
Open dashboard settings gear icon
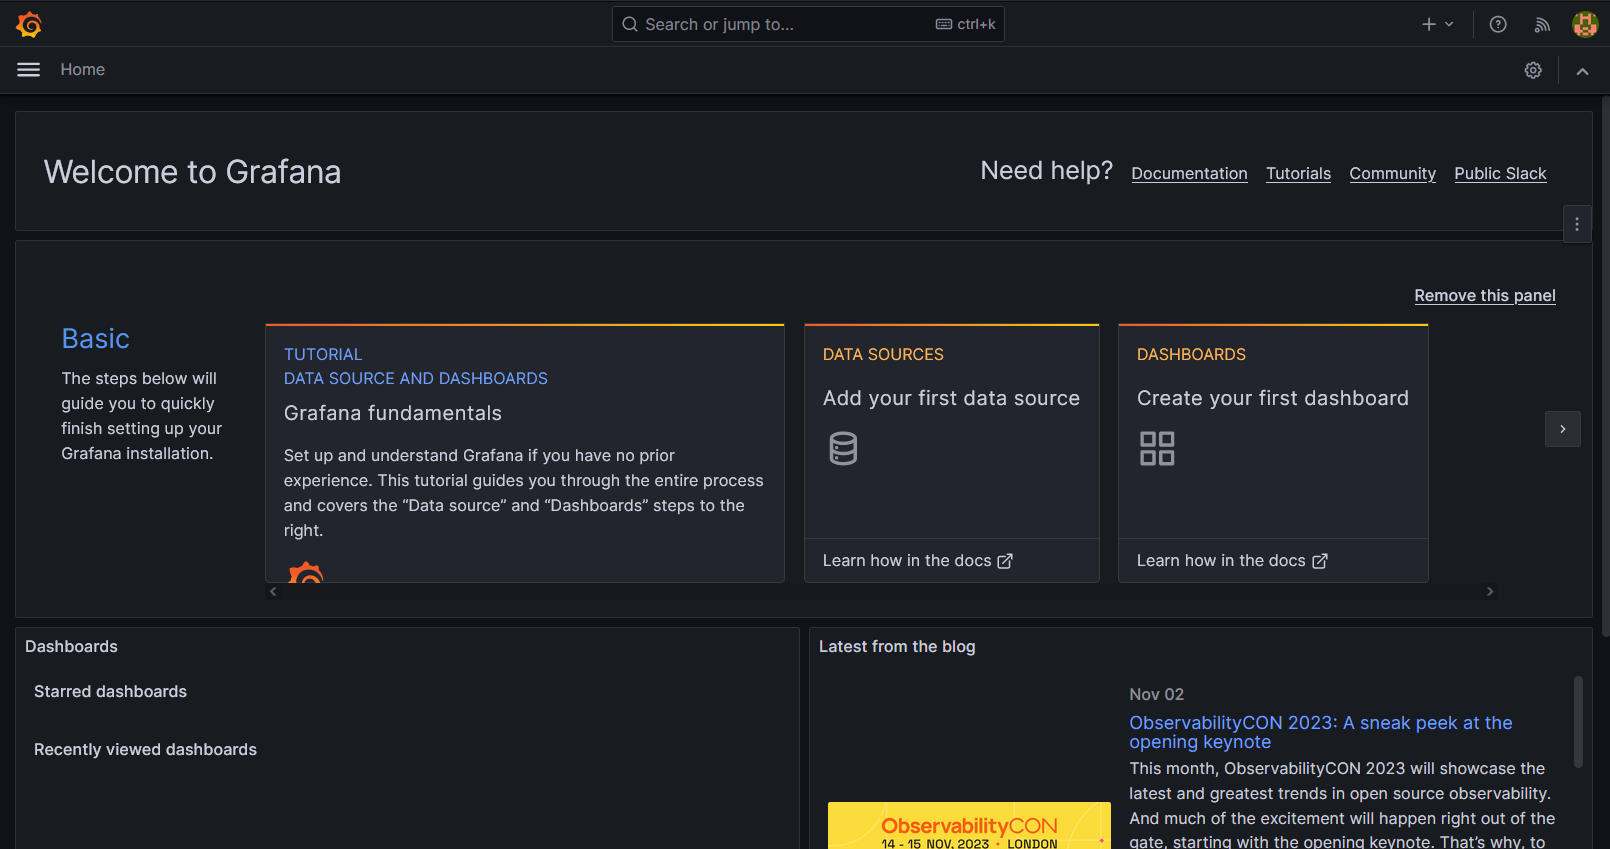[x=1533, y=70]
